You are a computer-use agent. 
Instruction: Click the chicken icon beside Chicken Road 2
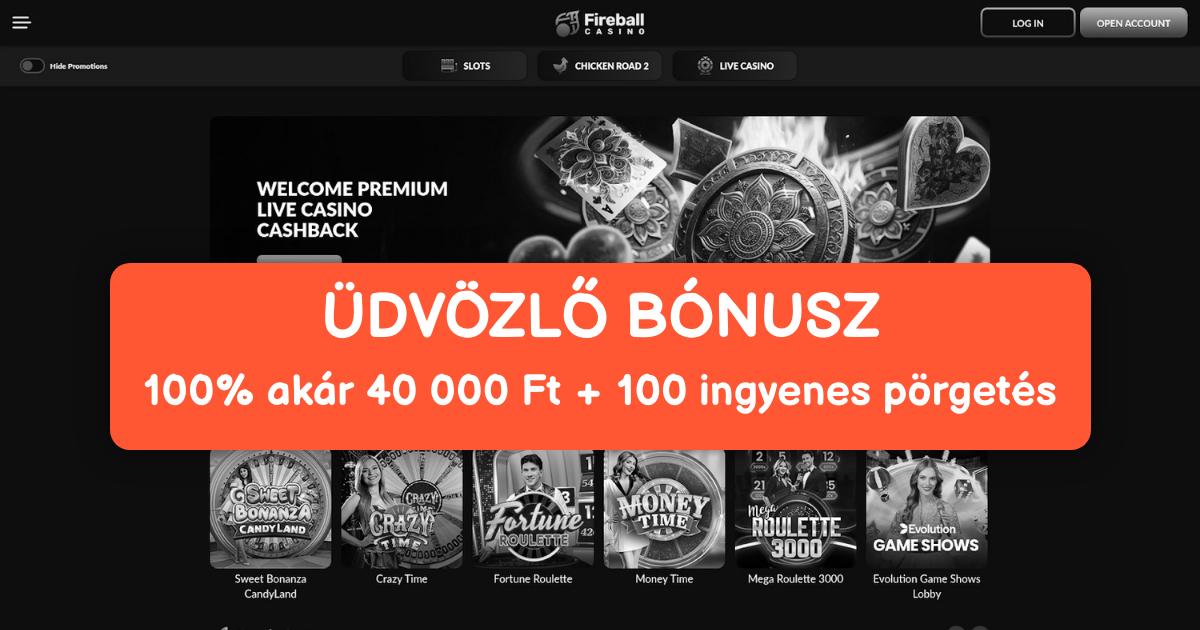[x=560, y=66]
